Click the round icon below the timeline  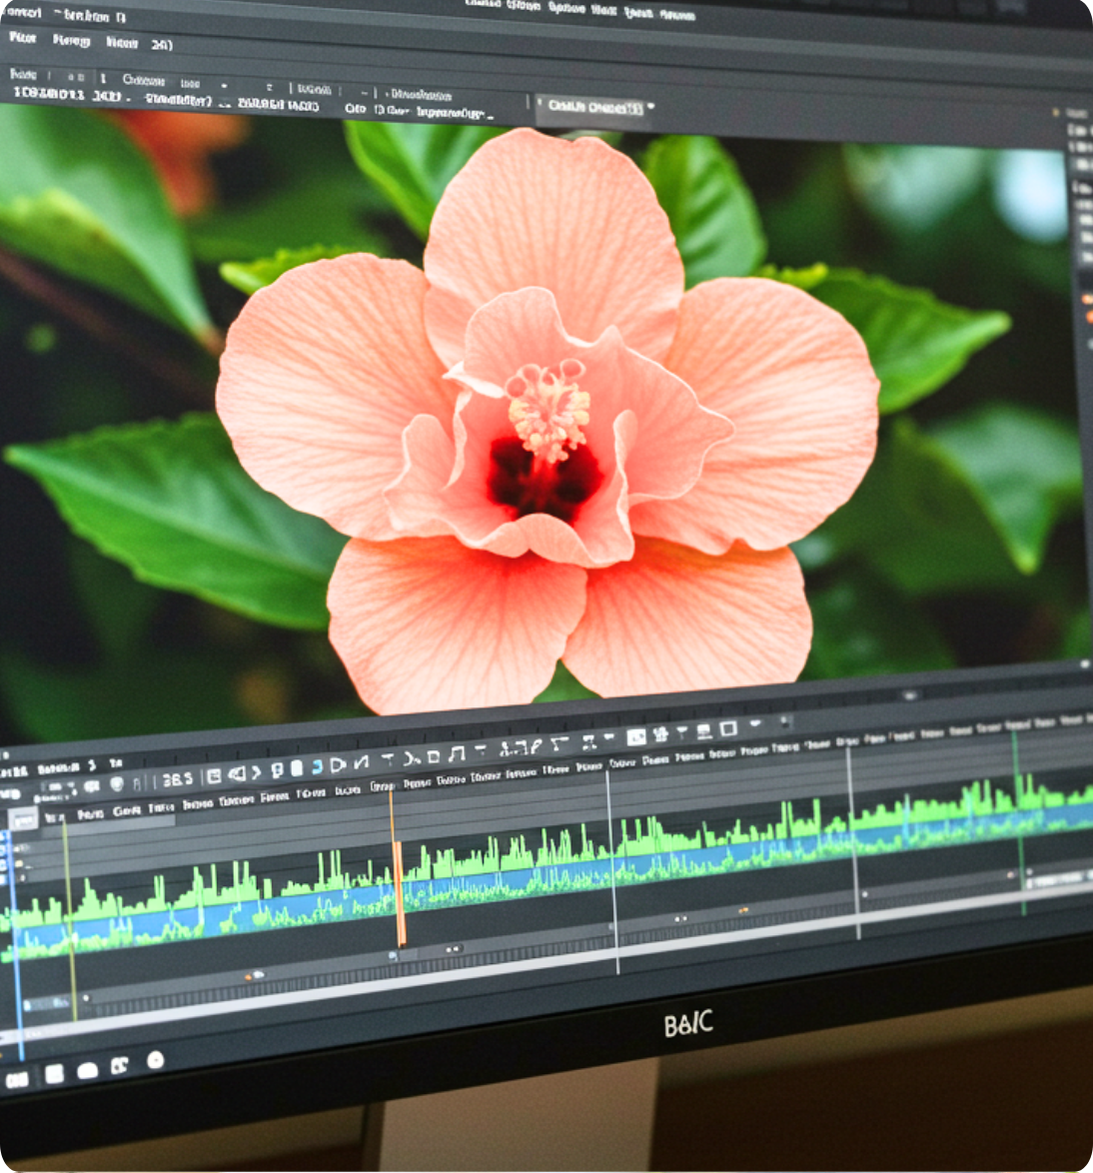coord(155,1060)
